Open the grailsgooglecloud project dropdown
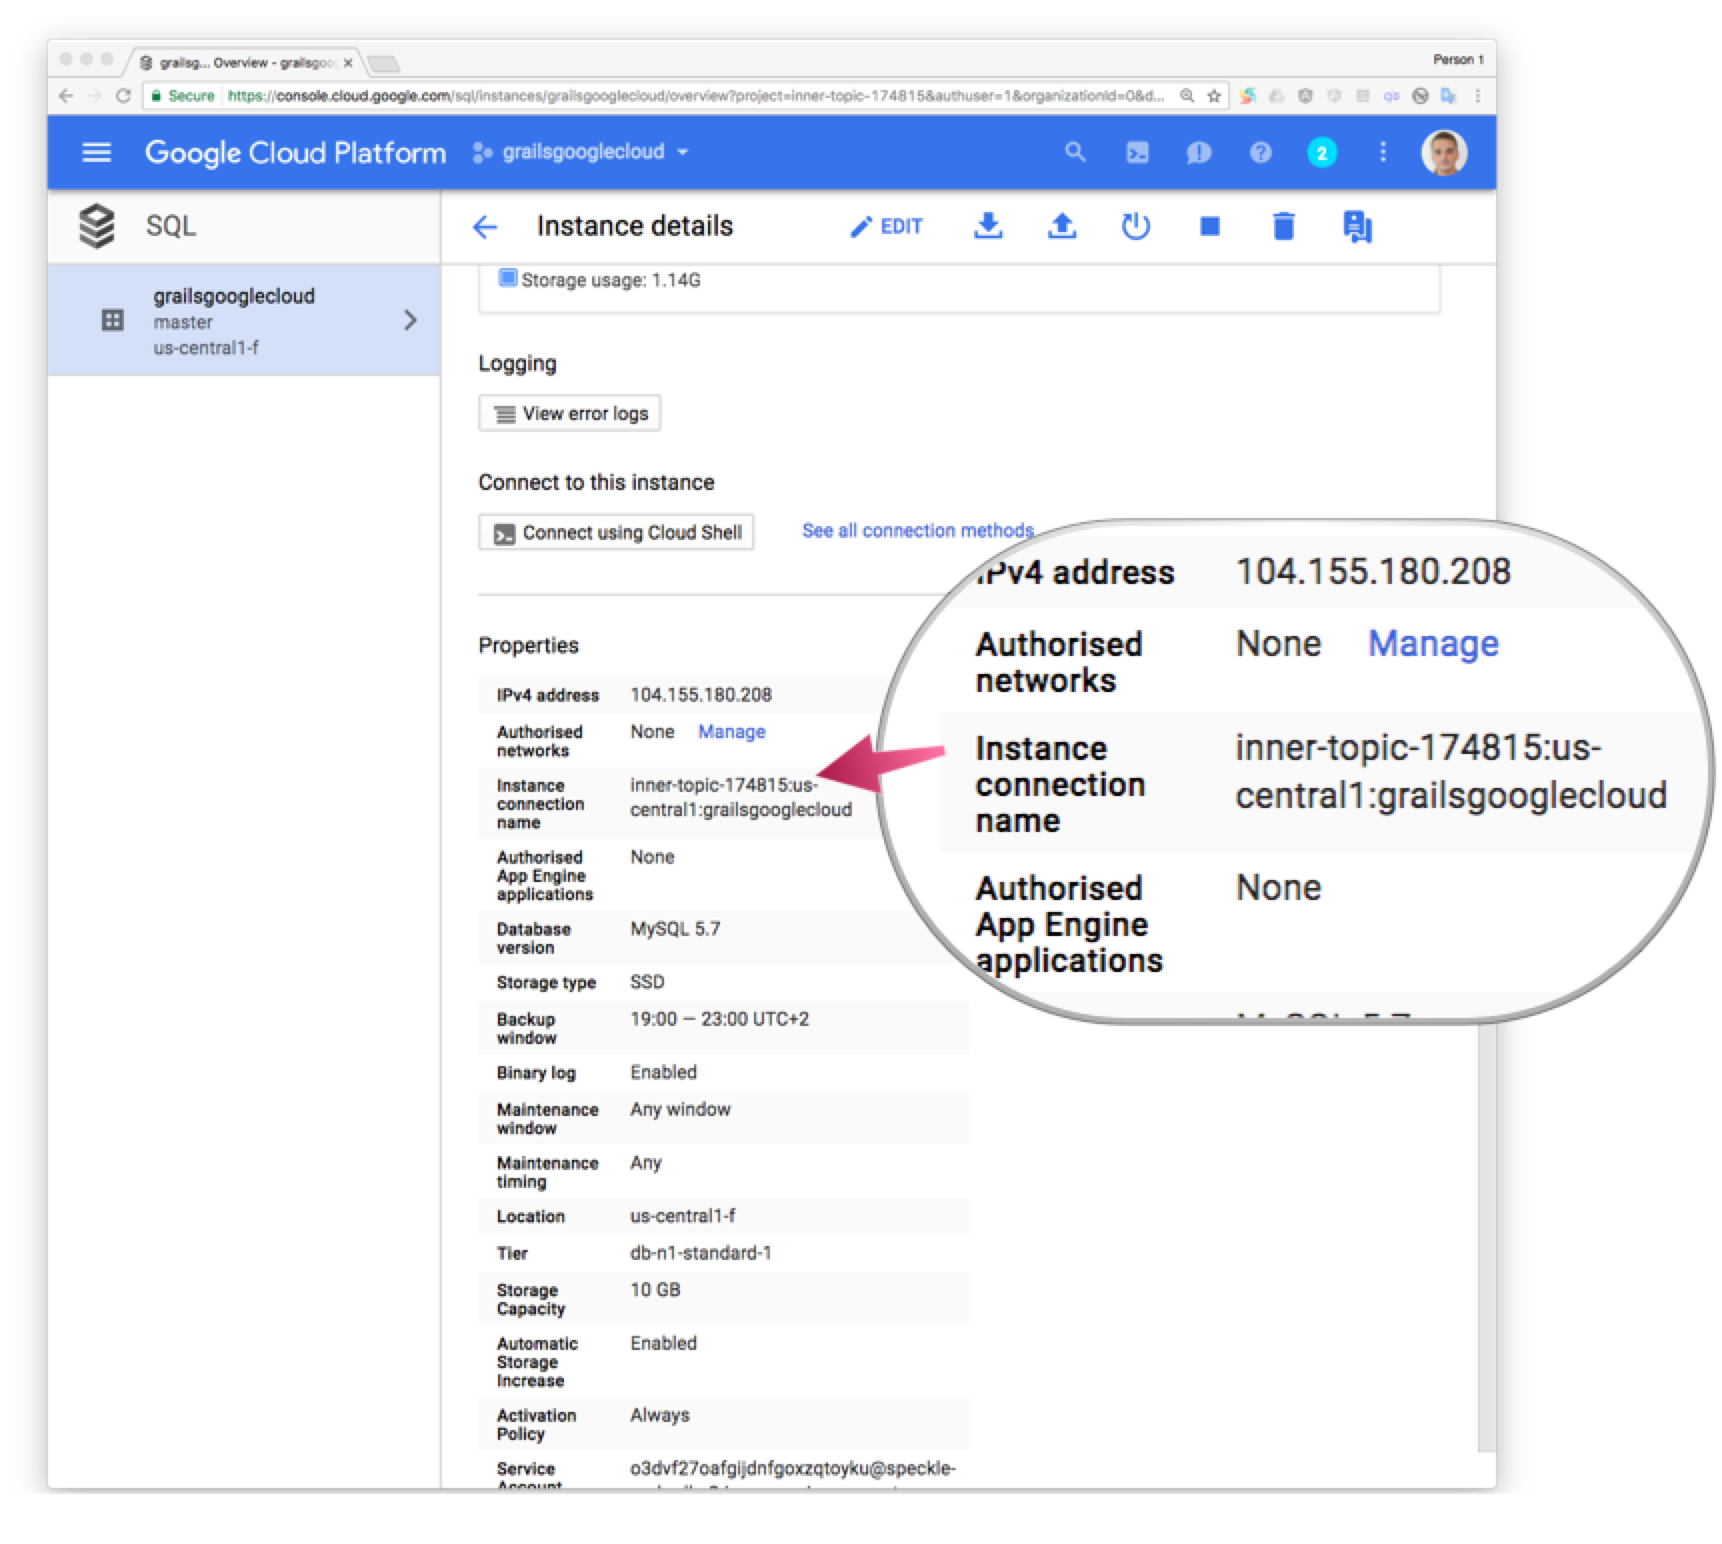1722x1544 pixels. pos(581,152)
